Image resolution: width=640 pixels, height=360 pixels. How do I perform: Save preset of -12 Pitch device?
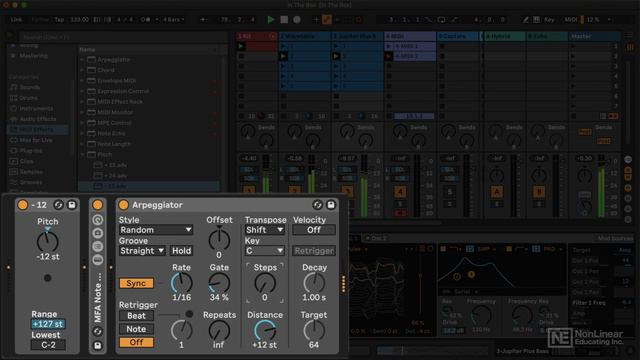click(x=72, y=205)
